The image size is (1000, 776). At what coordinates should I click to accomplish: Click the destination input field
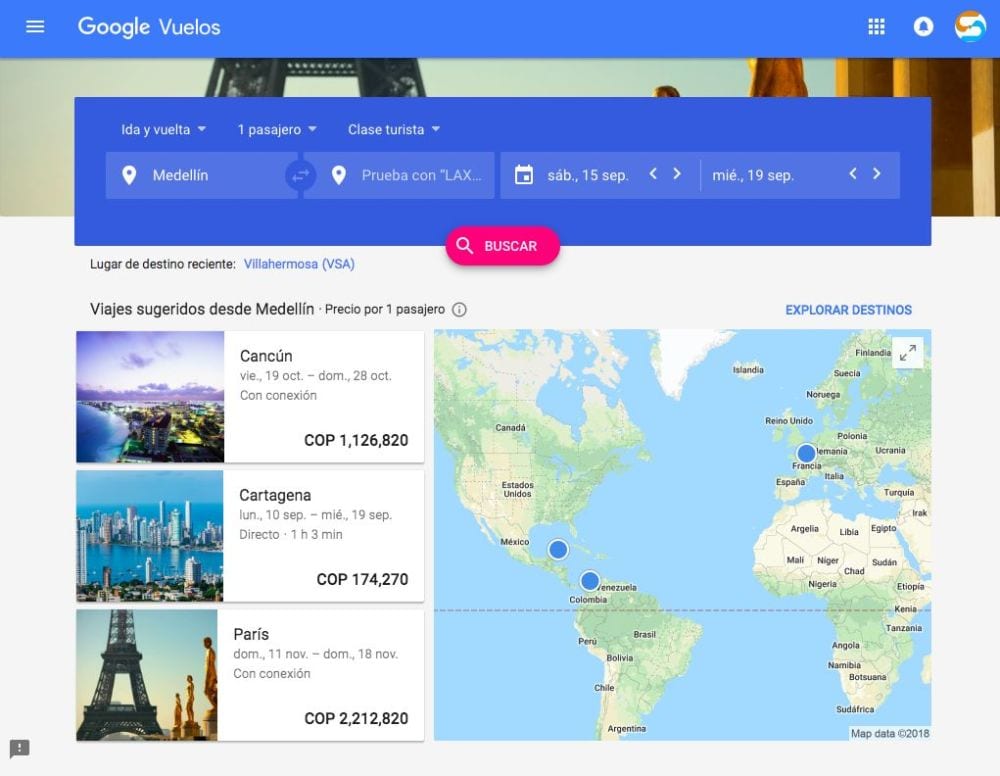click(x=420, y=176)
